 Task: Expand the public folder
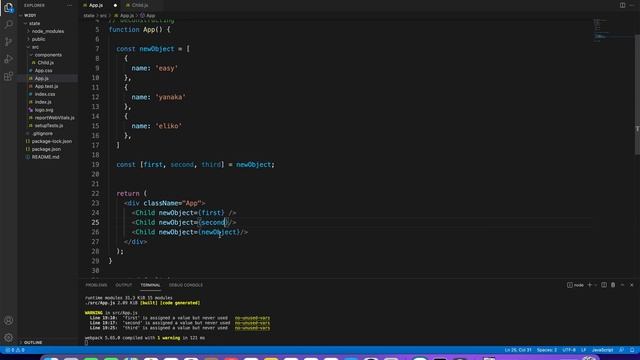point(38,39)
